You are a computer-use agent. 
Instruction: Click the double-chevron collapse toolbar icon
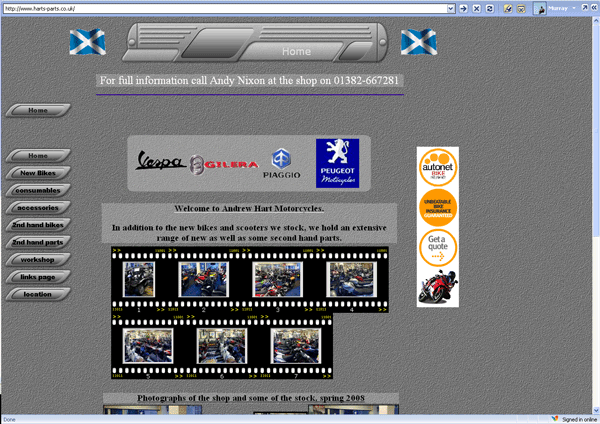click(x=594, y=8)
